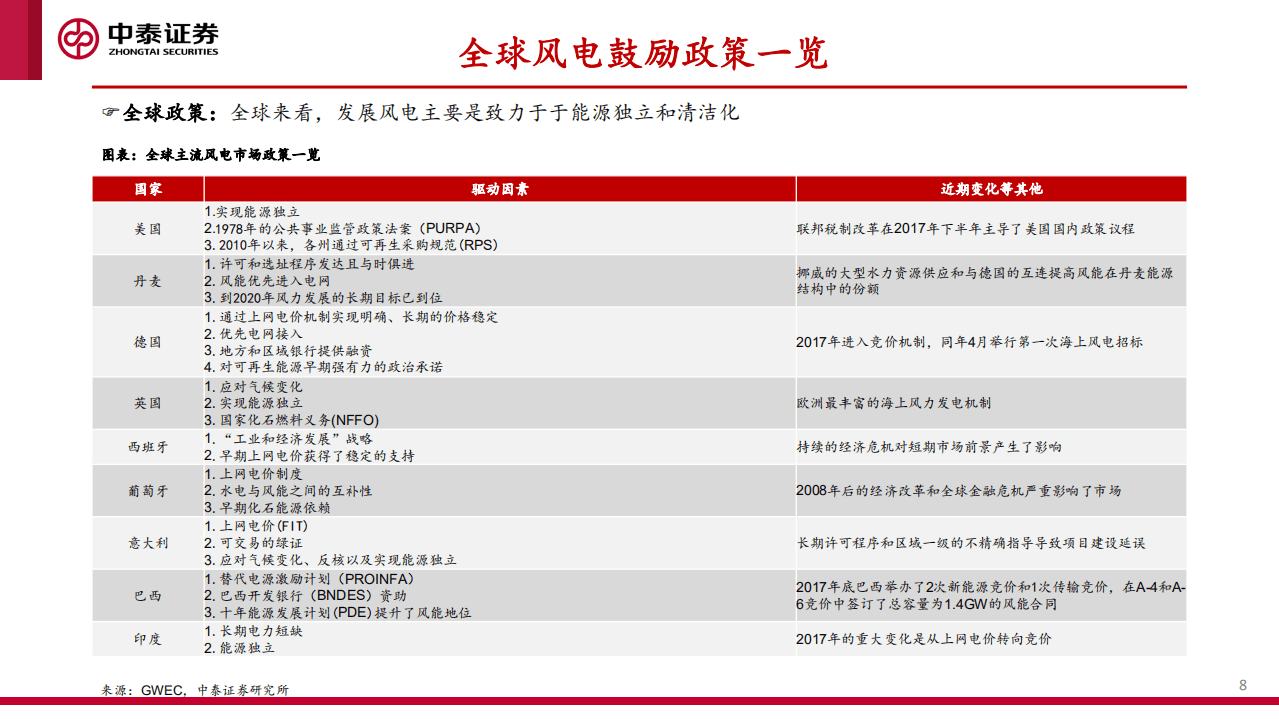This screenshot has height=719, width=1279.
Task: Select the chart caption 图表：全球主流风电市场政策一览
Action: click(211, 155)
